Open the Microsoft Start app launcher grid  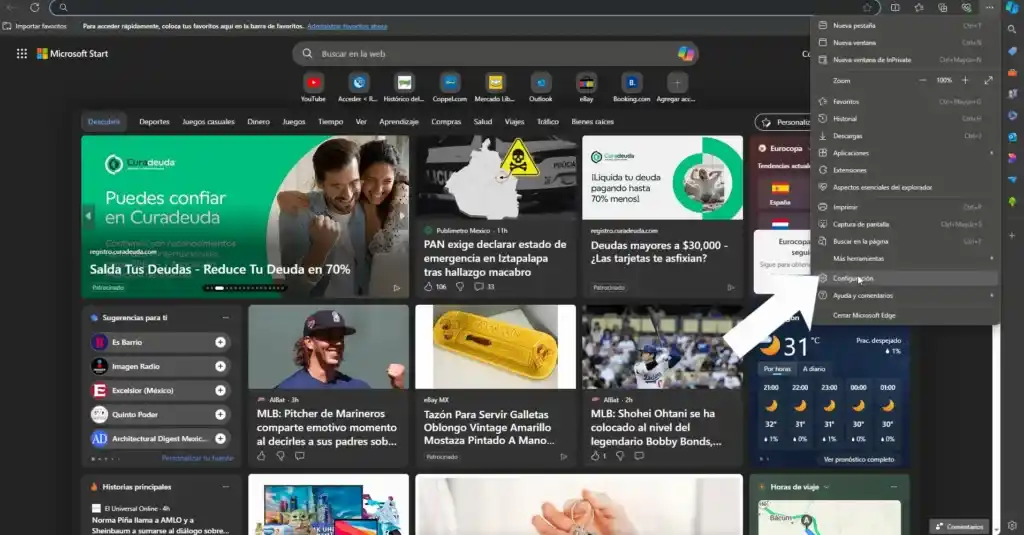pyautogui.click(x=22, y=54)
